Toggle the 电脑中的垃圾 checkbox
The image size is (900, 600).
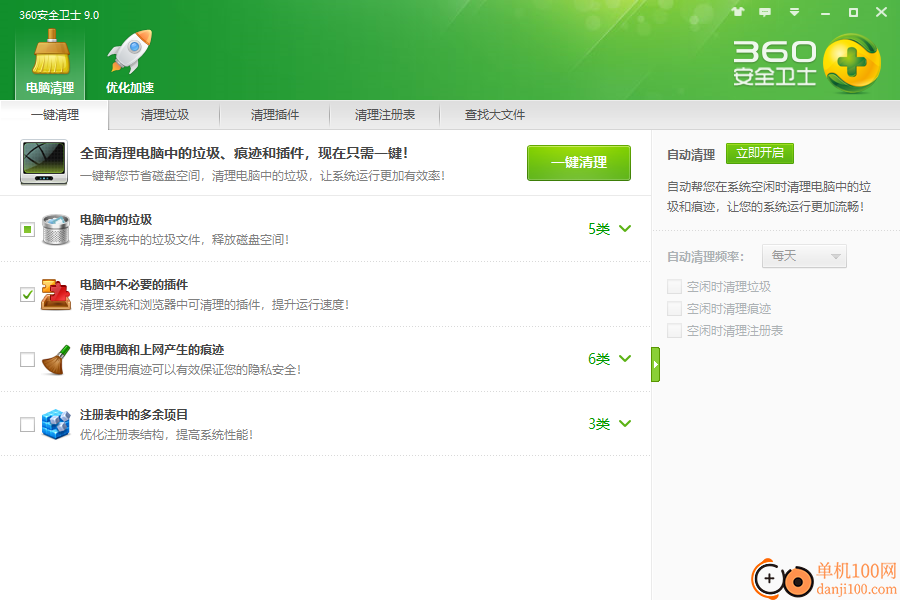[x=27, y=230]
